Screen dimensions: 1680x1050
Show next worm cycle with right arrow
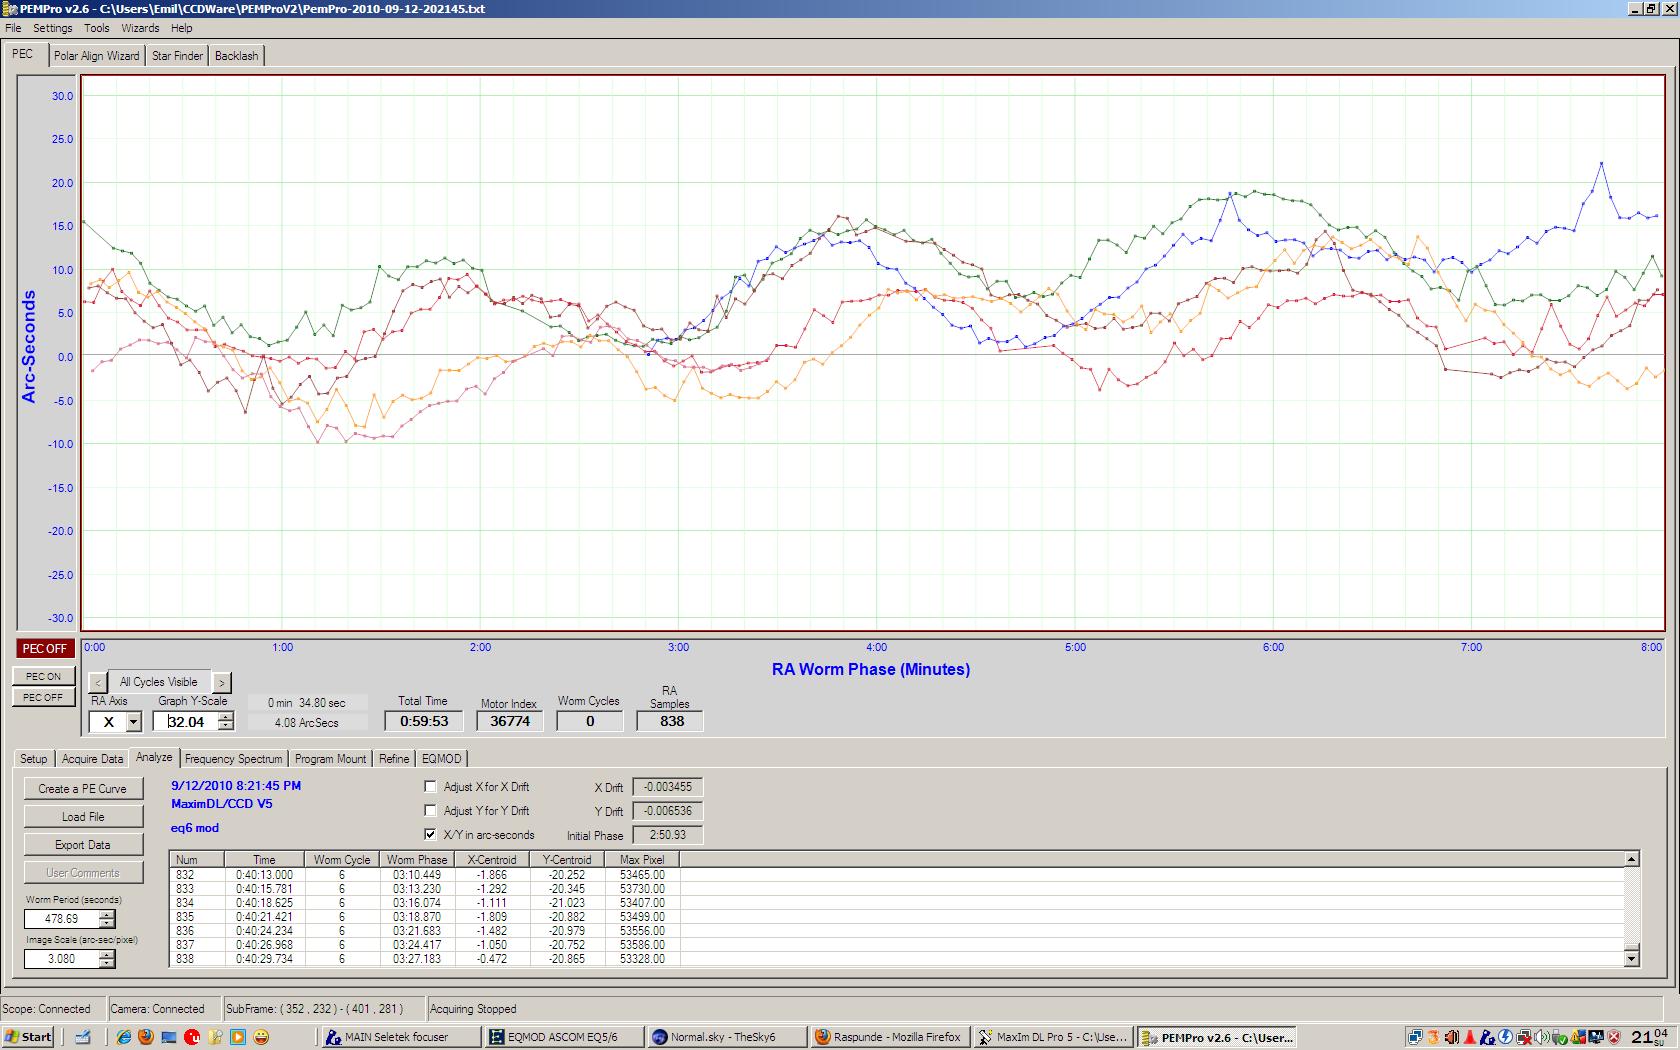(221, 682)
